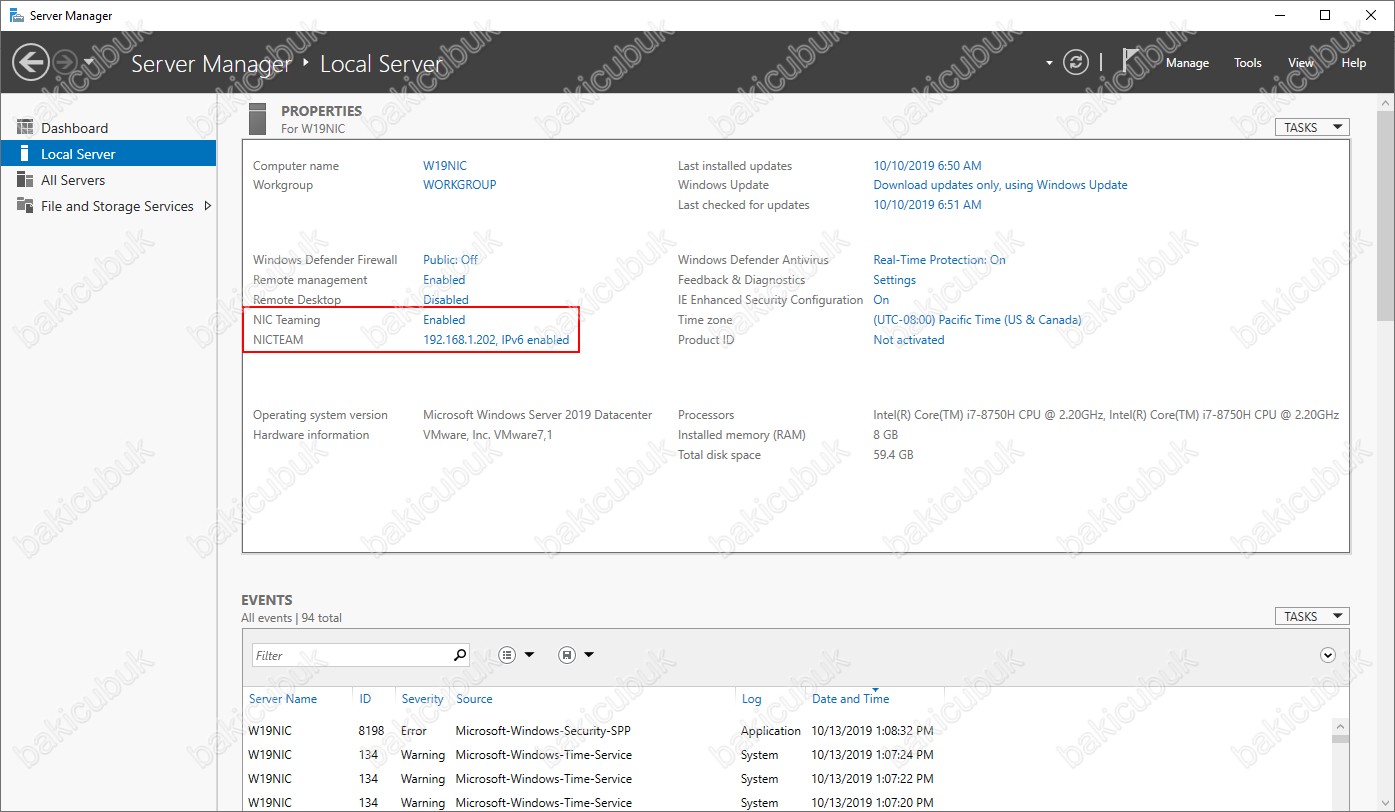Image resolution: width=1395 pixels, height=812 pixels.
Task: Click the WORKGROUP link
Action: 460,185
